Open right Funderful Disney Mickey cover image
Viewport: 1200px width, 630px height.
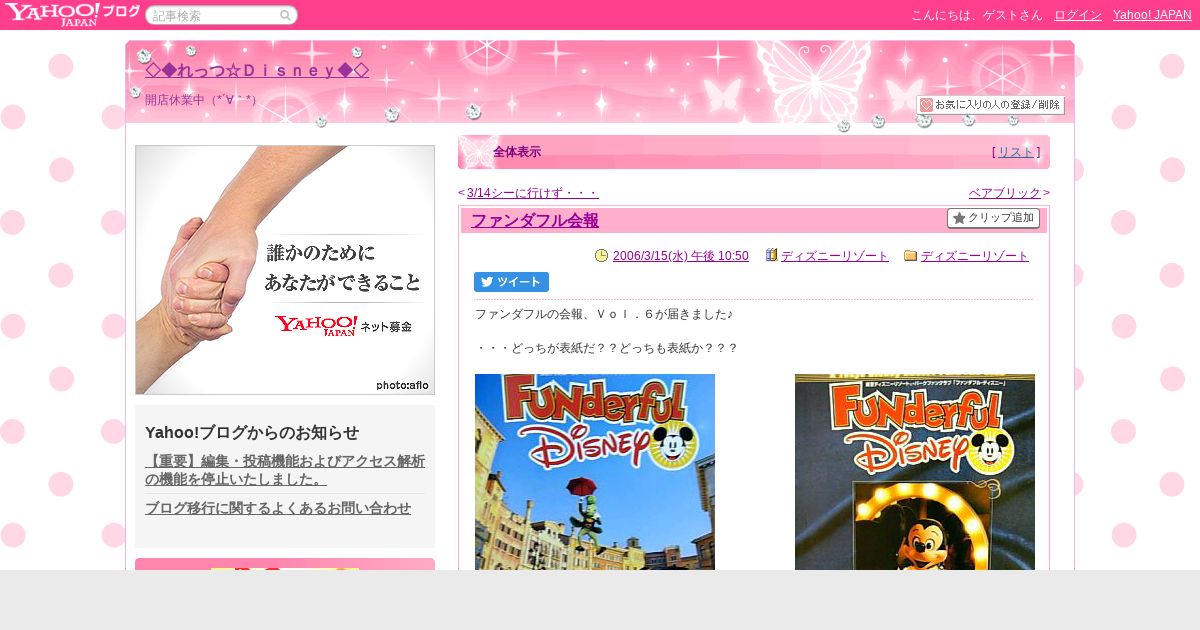point(915,472)
